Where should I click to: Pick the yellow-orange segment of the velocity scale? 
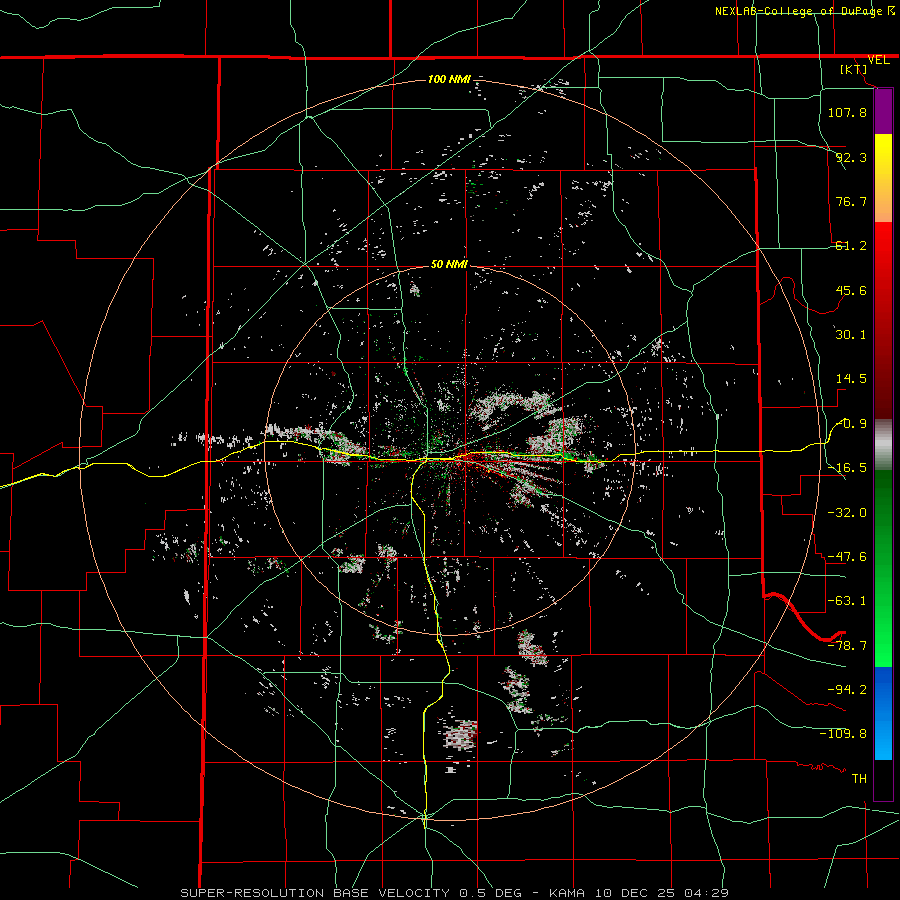(x=883, y=178)
